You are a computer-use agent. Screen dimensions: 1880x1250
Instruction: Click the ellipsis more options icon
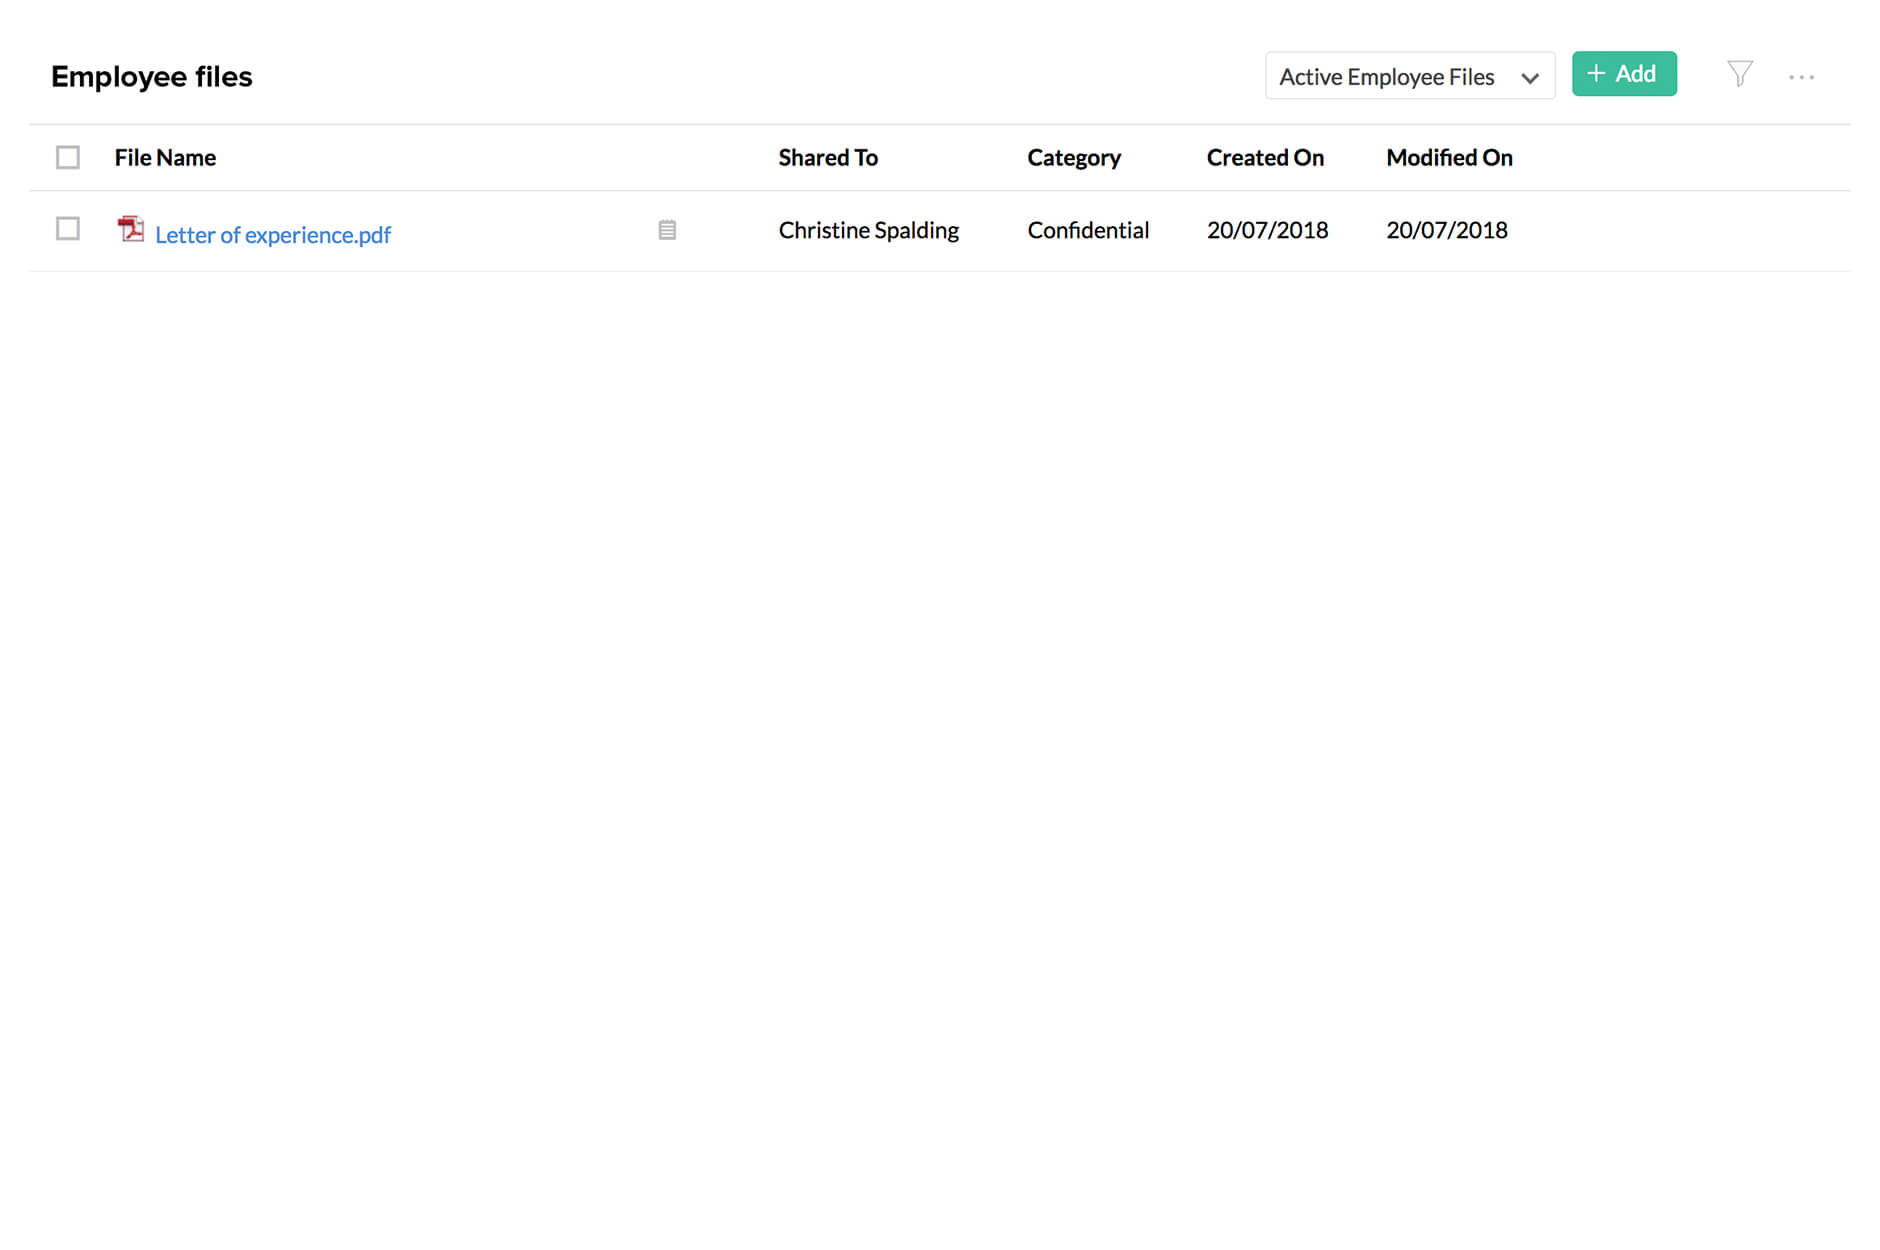coord(1802,76)
